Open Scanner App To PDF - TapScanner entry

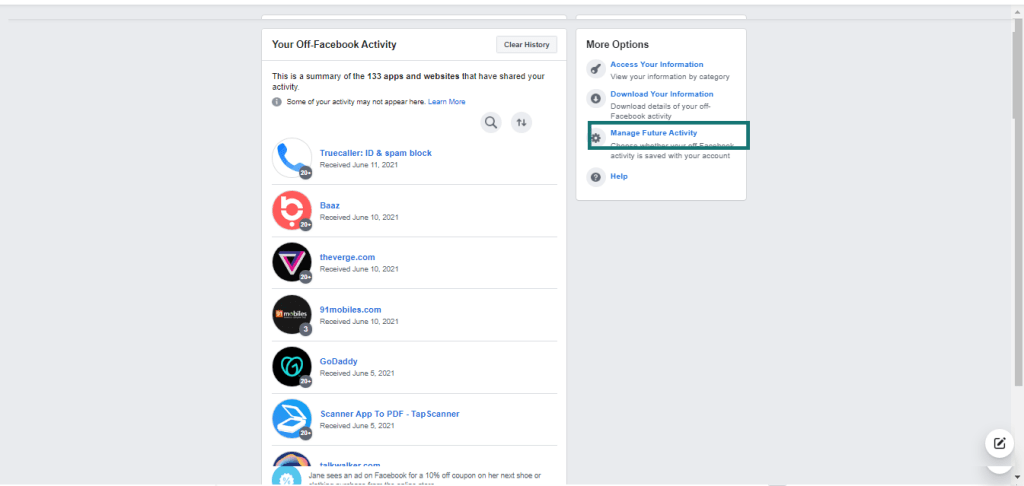point(390,414)
